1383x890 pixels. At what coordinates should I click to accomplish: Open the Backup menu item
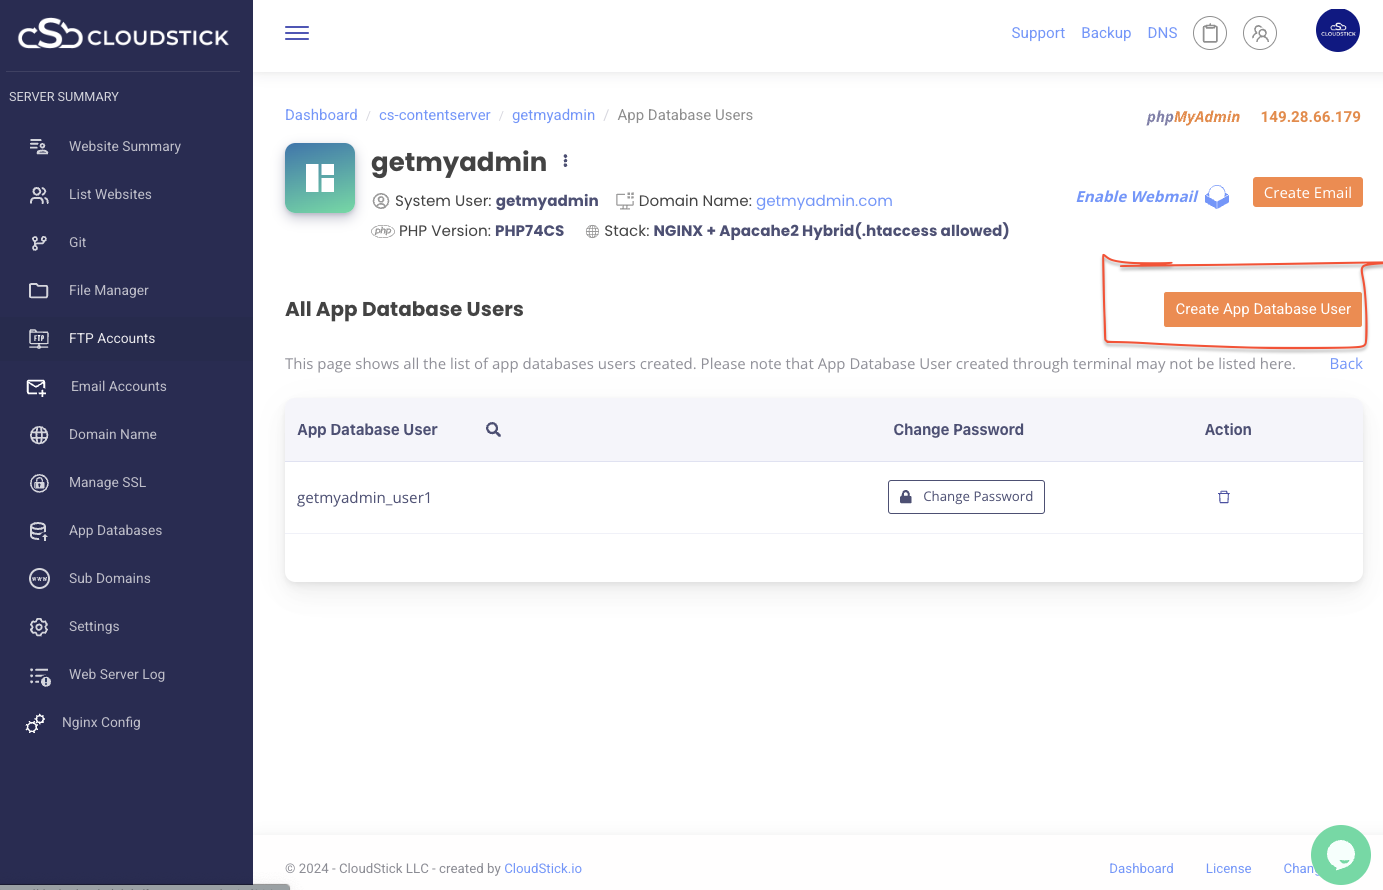(1106, 32)
